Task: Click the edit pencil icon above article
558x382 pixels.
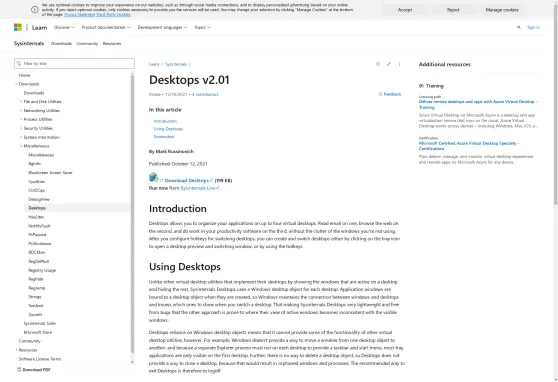Action: (x=389, y=64)
